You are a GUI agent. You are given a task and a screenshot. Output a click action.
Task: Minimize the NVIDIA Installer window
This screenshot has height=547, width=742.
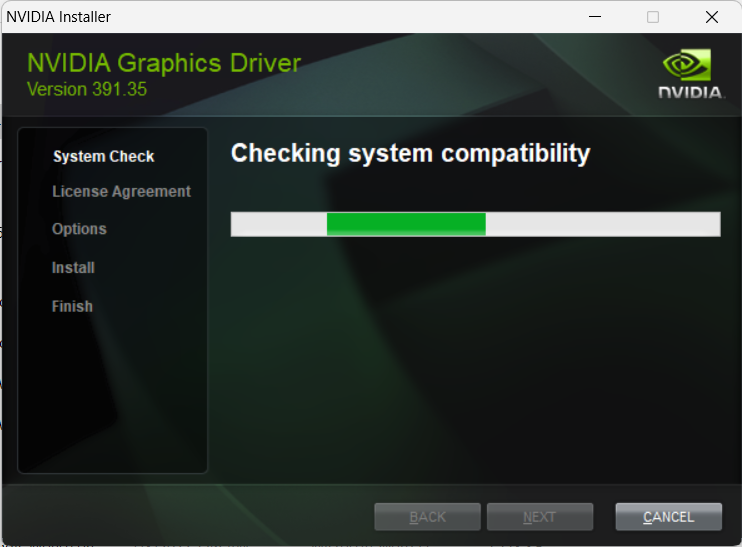tap(595, 17)
